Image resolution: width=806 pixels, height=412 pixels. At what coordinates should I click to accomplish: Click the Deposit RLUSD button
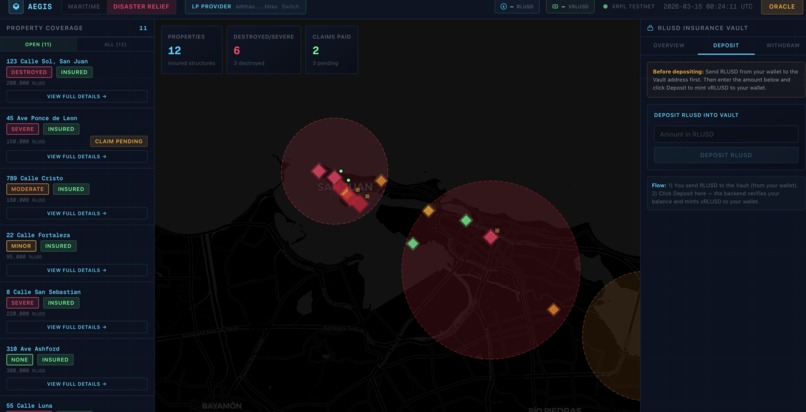[726, 155]
